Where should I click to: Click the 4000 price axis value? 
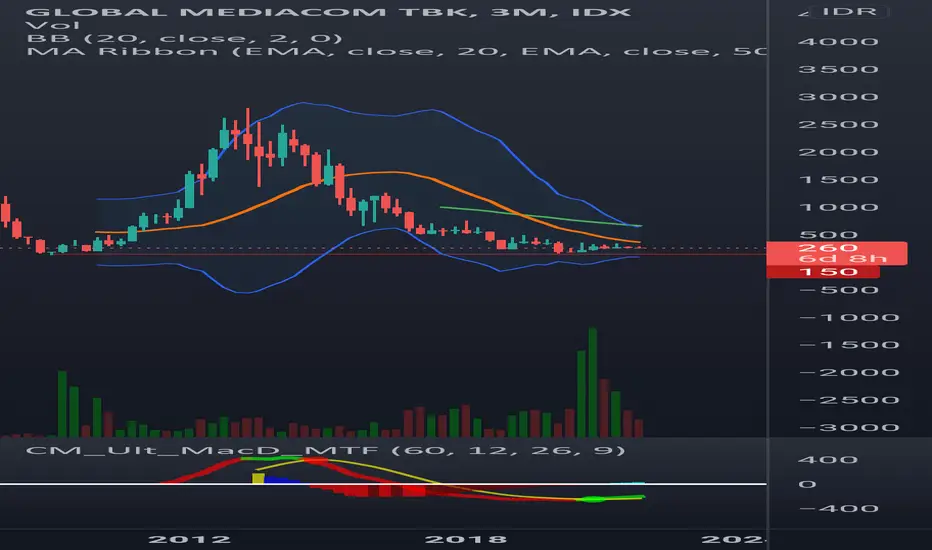pos(838,42)
